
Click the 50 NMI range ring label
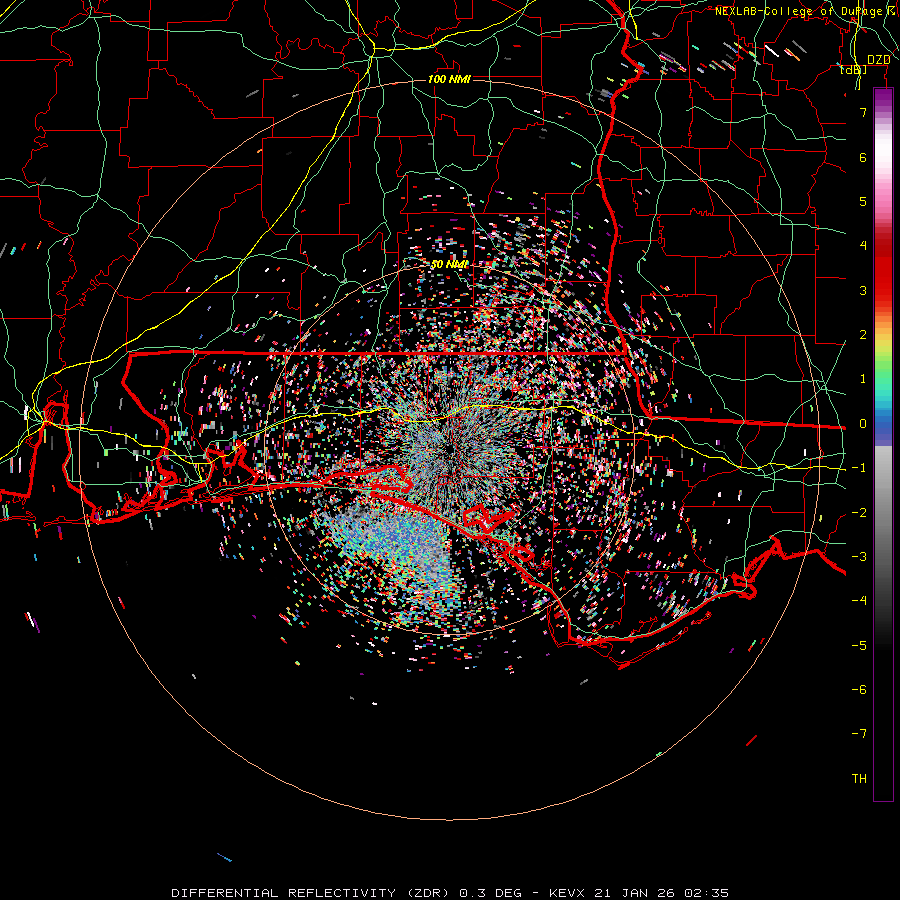click(449, 264)
